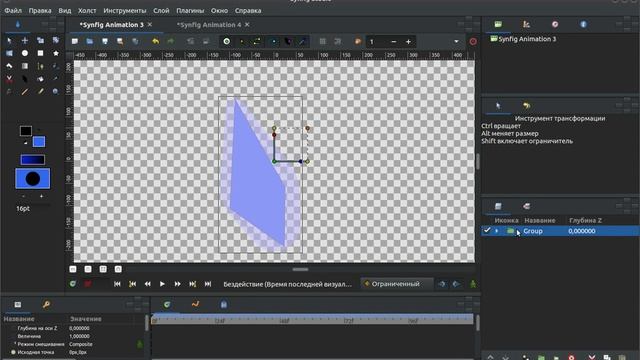
Task: Select the Fill bucket tool
Action: tap(40, 79)
